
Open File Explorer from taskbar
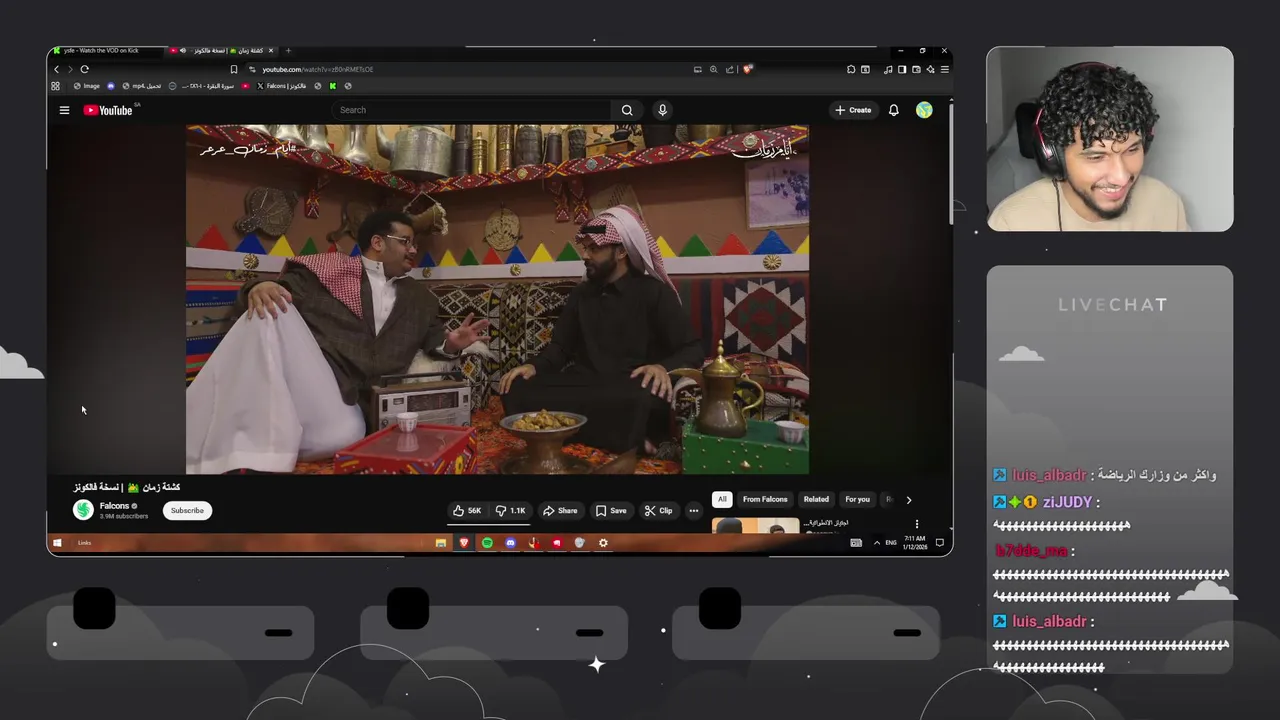[440, 543]
